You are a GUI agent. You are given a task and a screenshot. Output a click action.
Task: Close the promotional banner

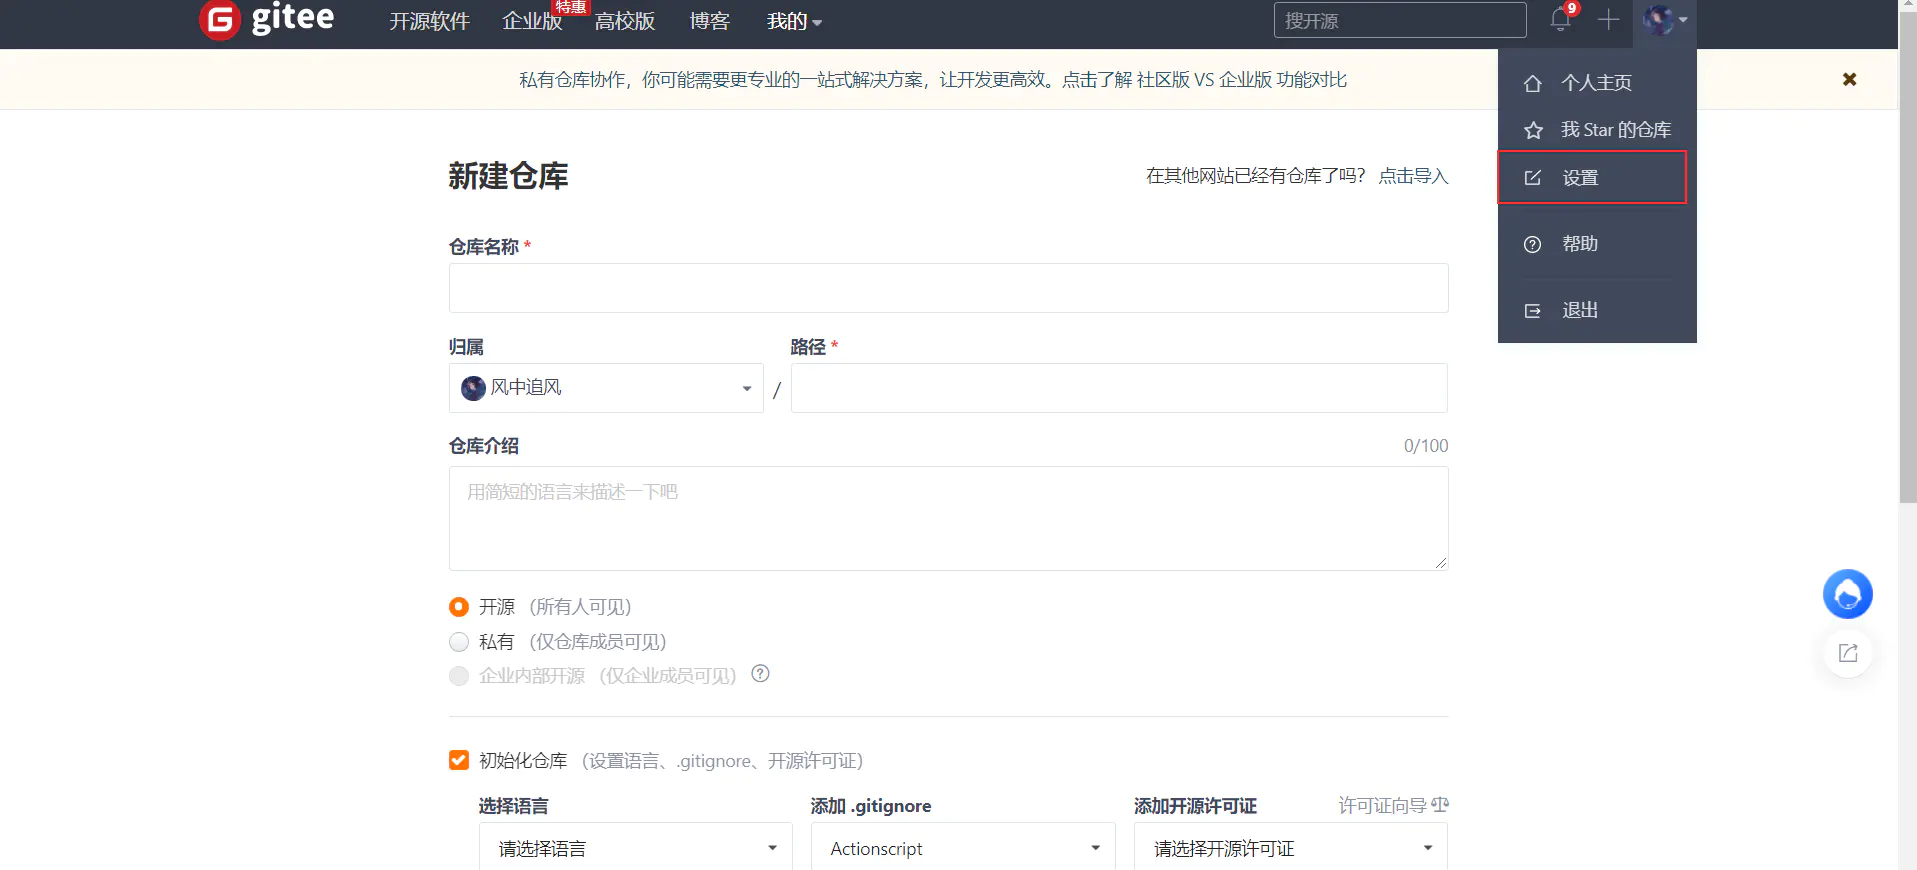click(x=1850, y=79)
